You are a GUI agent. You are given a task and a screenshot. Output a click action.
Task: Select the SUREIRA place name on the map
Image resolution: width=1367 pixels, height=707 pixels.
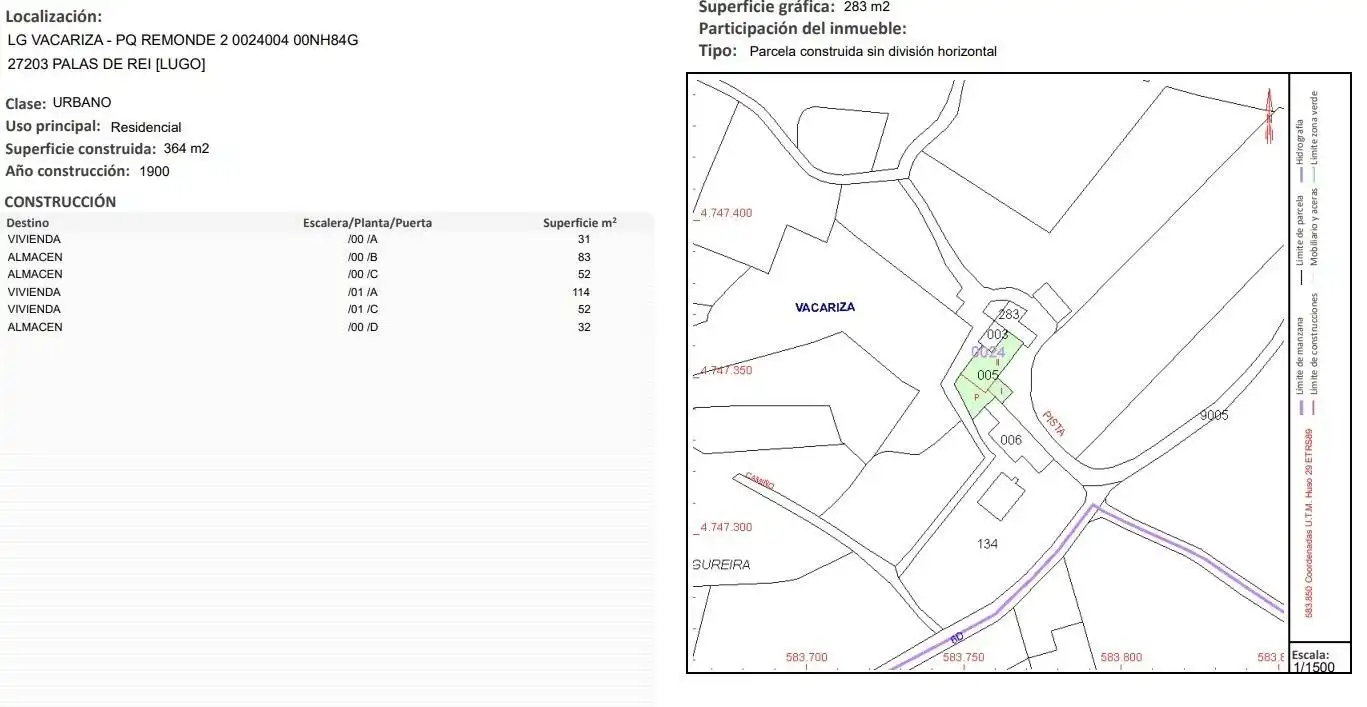pyautogui.click(x=721, y=565)
